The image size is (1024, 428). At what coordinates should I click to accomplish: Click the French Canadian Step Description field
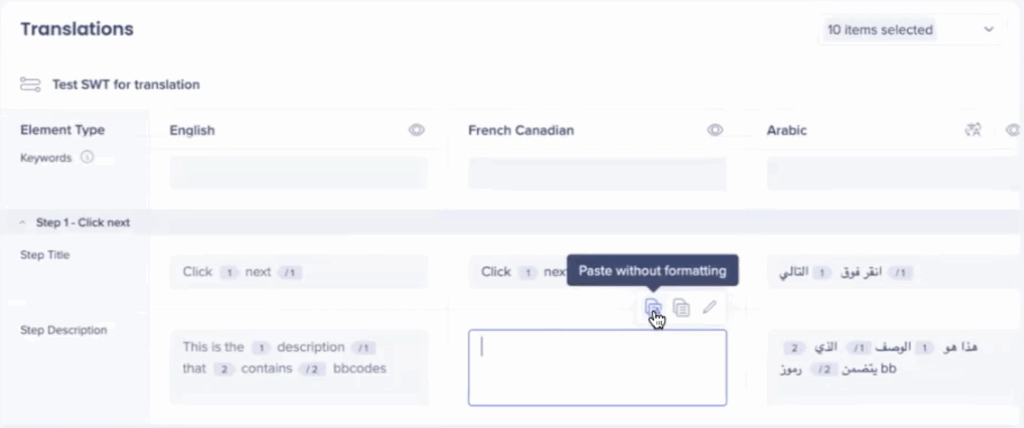tap(597, 367)
